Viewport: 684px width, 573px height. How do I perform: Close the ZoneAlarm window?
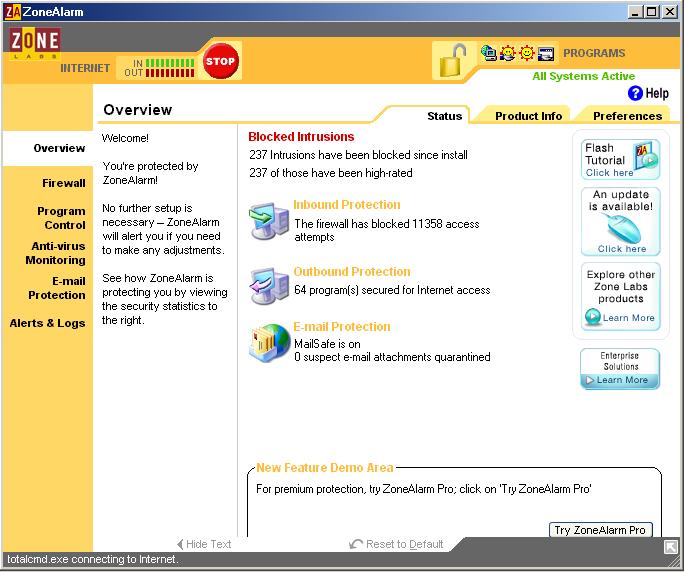(670, 11)
